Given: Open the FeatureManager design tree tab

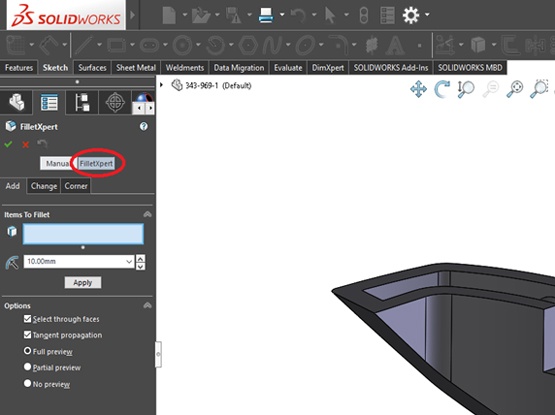Looking at the screenshot, I should point(16,102).
